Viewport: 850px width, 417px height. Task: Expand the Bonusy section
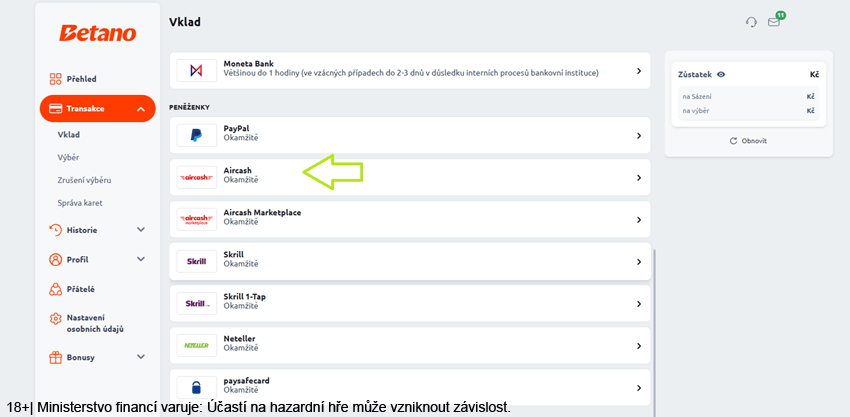coord(141,357)
